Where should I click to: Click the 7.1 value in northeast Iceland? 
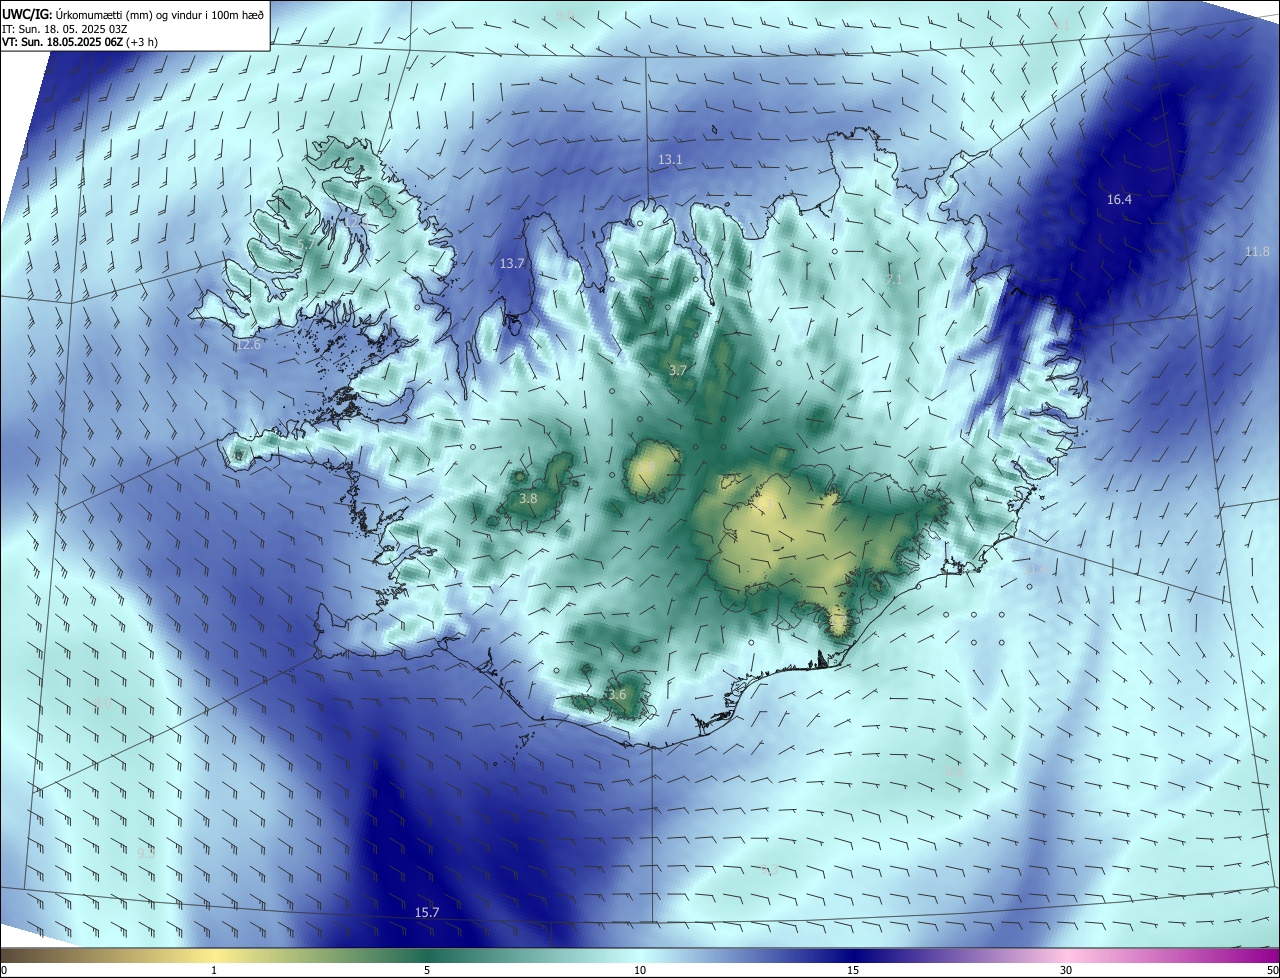click(893, 280)
